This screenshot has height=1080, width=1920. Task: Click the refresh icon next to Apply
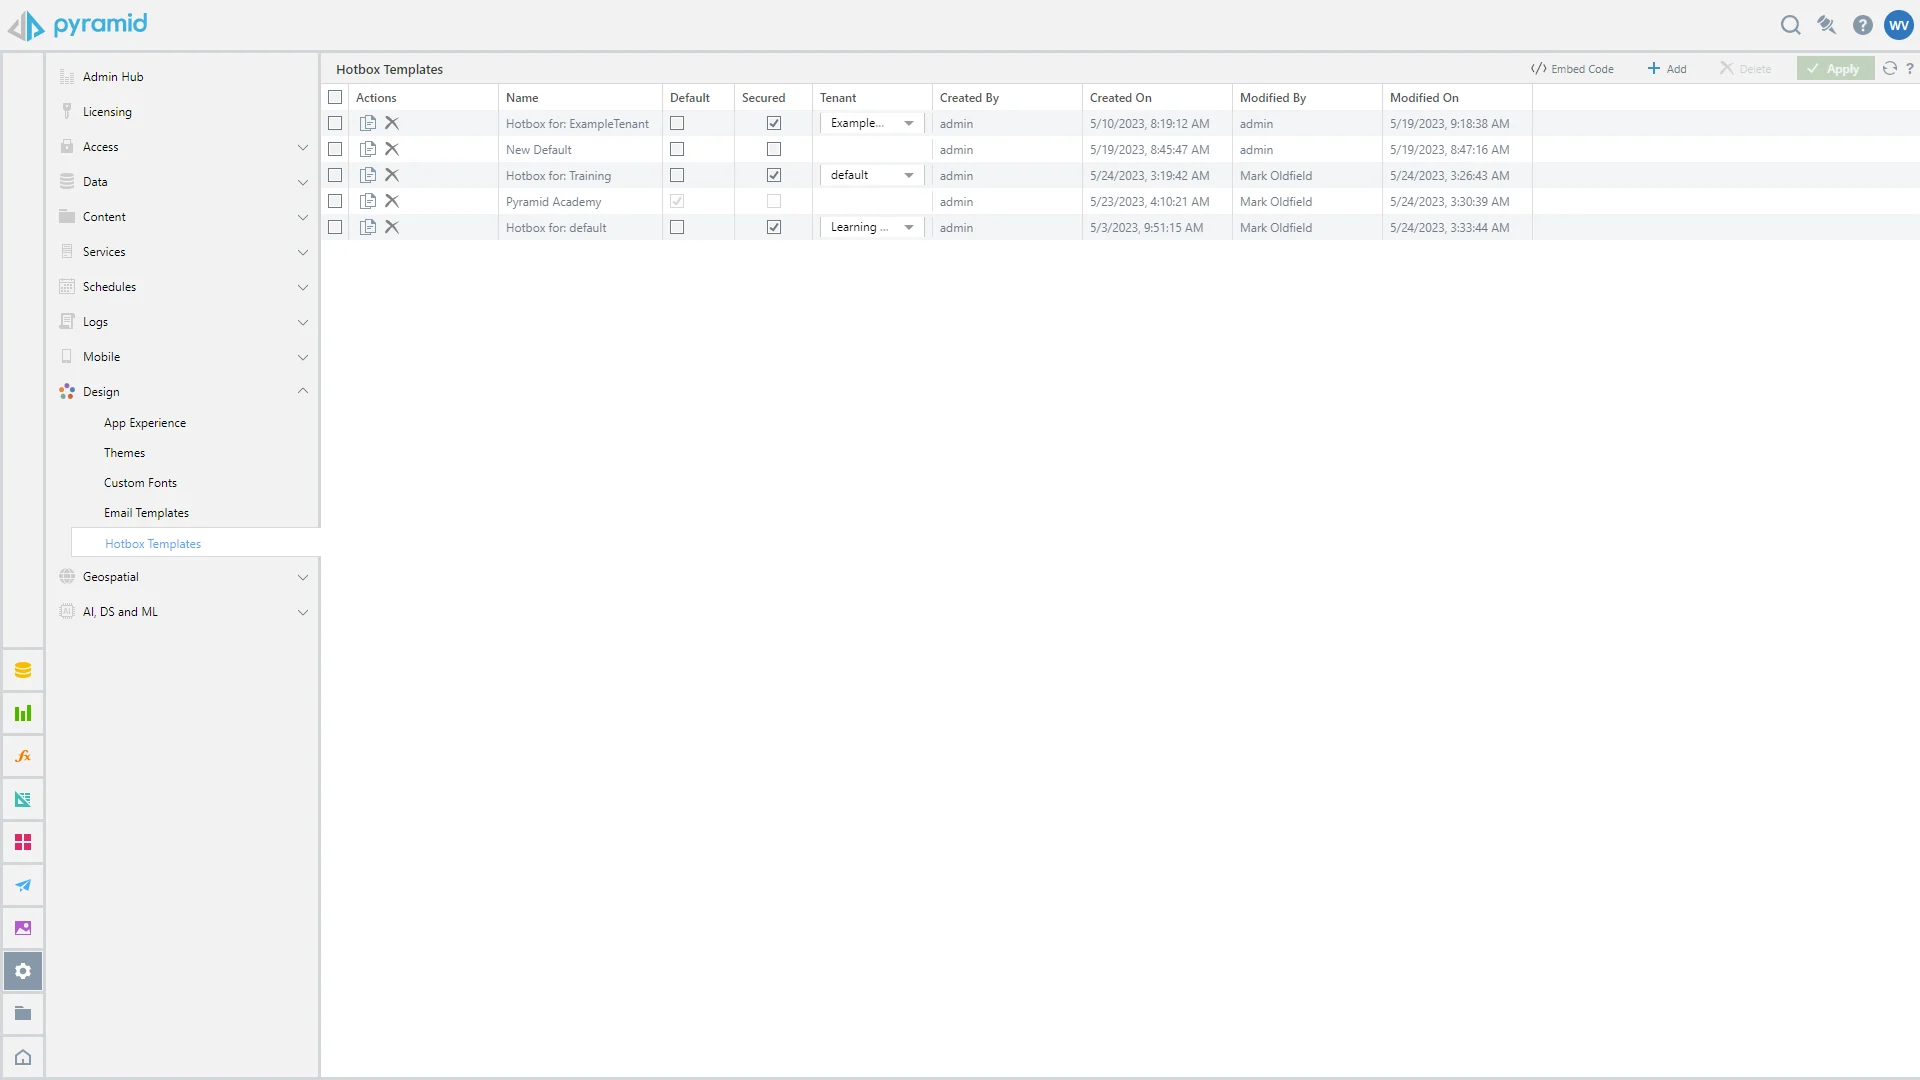pos(1889,69)
